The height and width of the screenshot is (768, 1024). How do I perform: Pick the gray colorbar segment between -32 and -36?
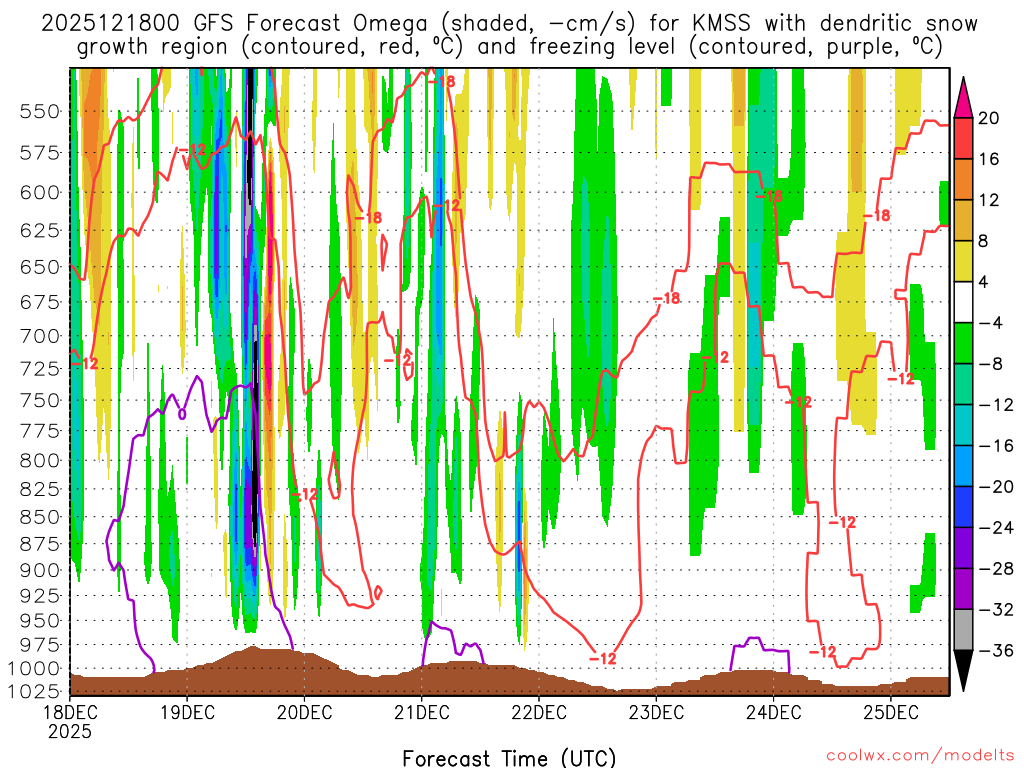coord(963,630)
